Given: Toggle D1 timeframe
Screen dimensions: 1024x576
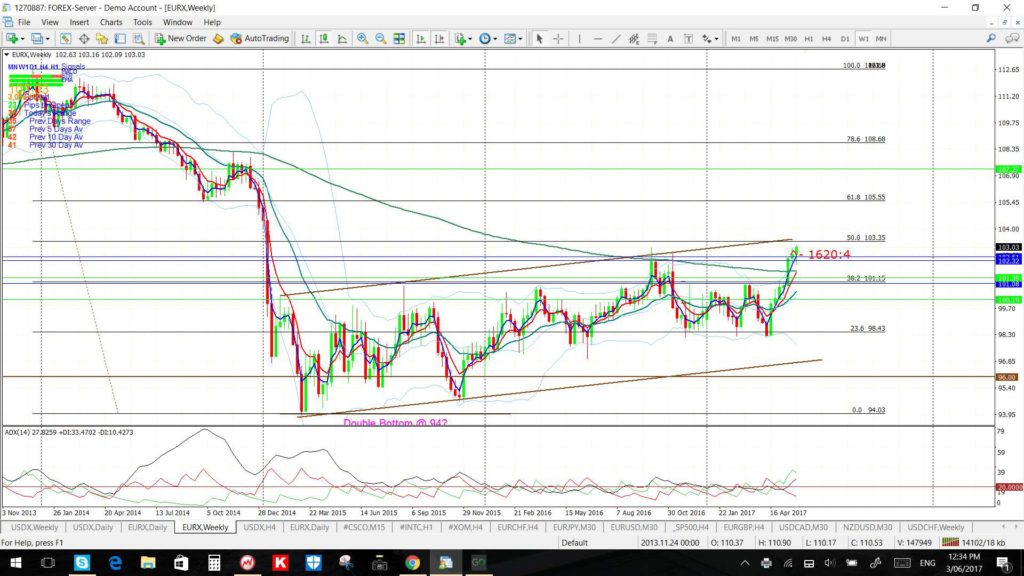Looking at the screenshot, I should click(x=844, y=39).
